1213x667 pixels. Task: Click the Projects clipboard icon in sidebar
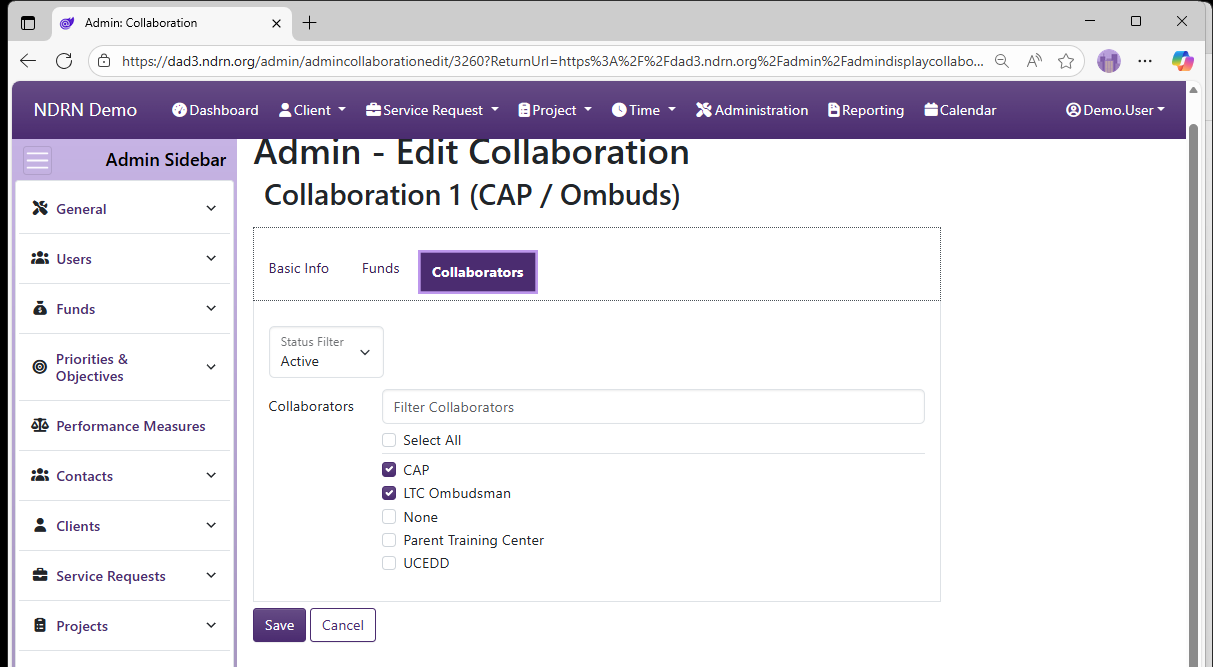40,626
